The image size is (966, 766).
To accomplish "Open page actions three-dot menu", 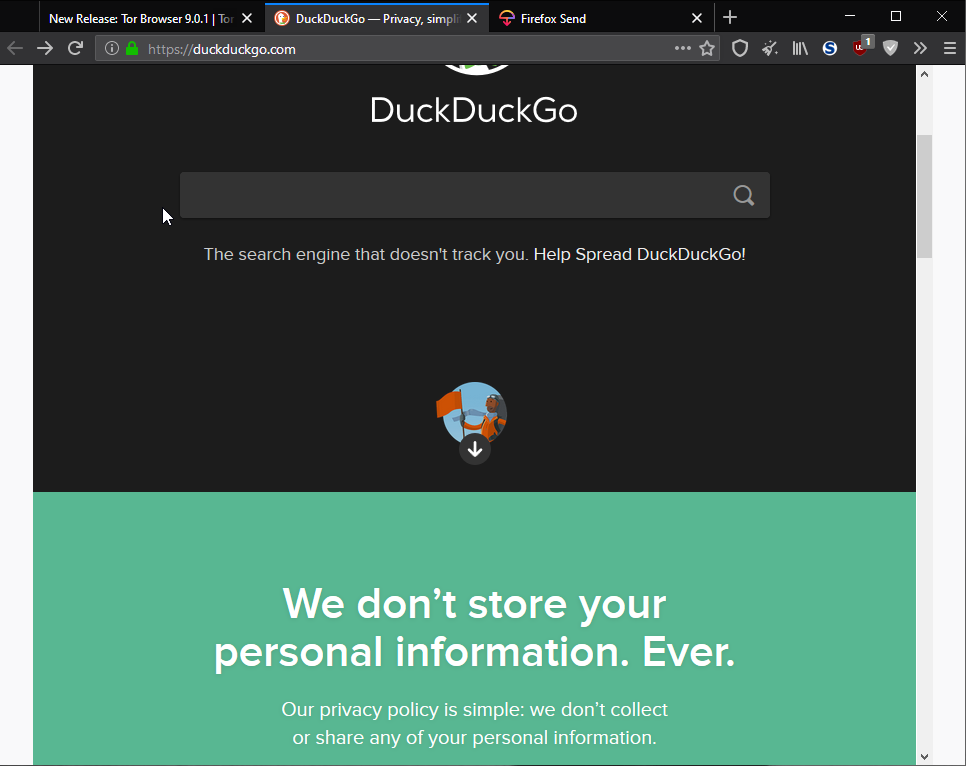I will click(682, 48).
